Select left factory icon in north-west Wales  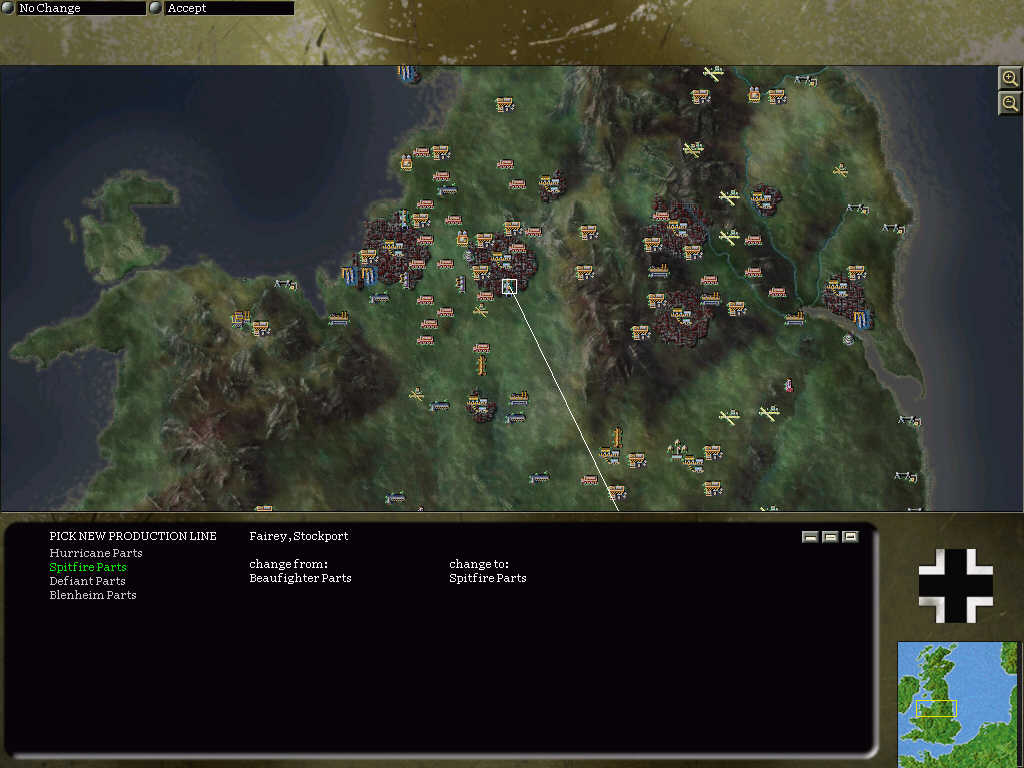point(240,319)
